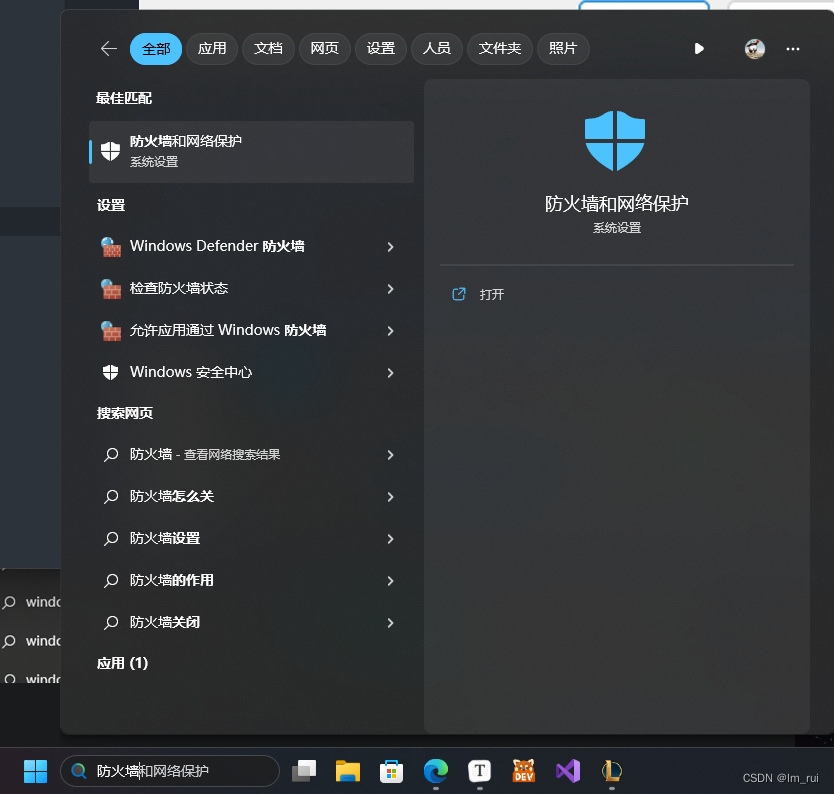
Task: Open File Explorer from the taskbar
Action: point(348,771)
